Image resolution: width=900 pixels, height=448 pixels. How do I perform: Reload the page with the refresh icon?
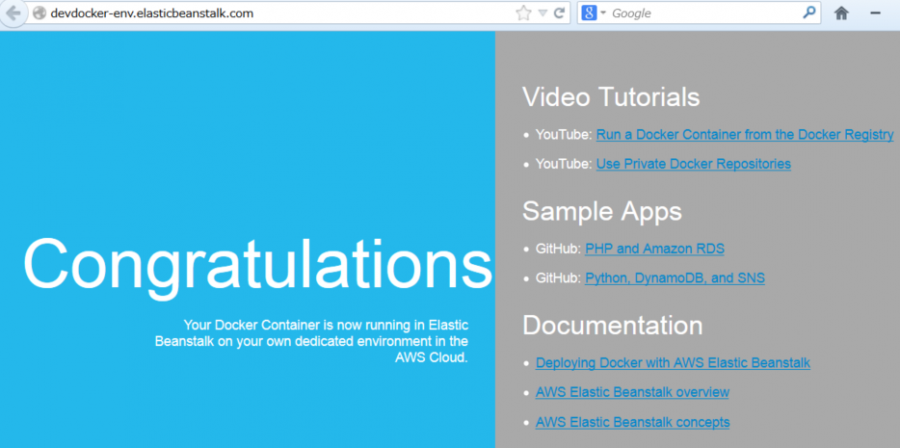[x=559, y=13]
